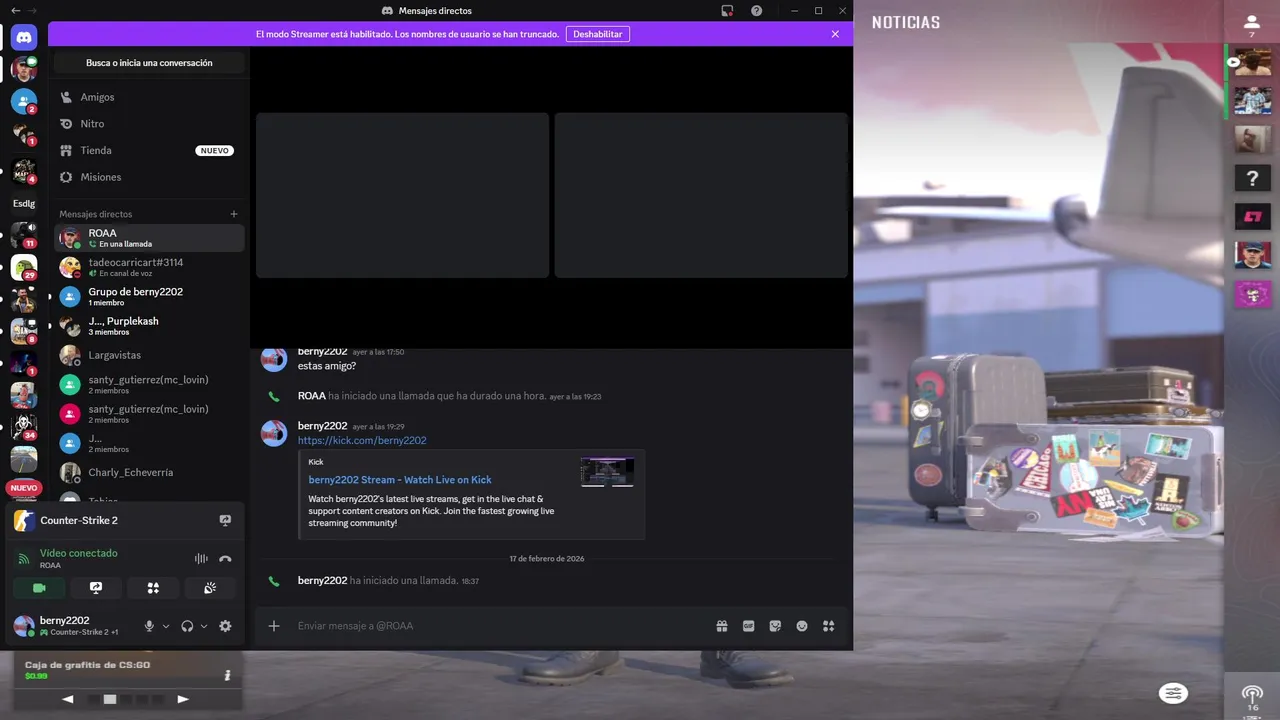Toggle noise suppression waveform icon
1280x720 pixels.
click(x=201, y=559)
